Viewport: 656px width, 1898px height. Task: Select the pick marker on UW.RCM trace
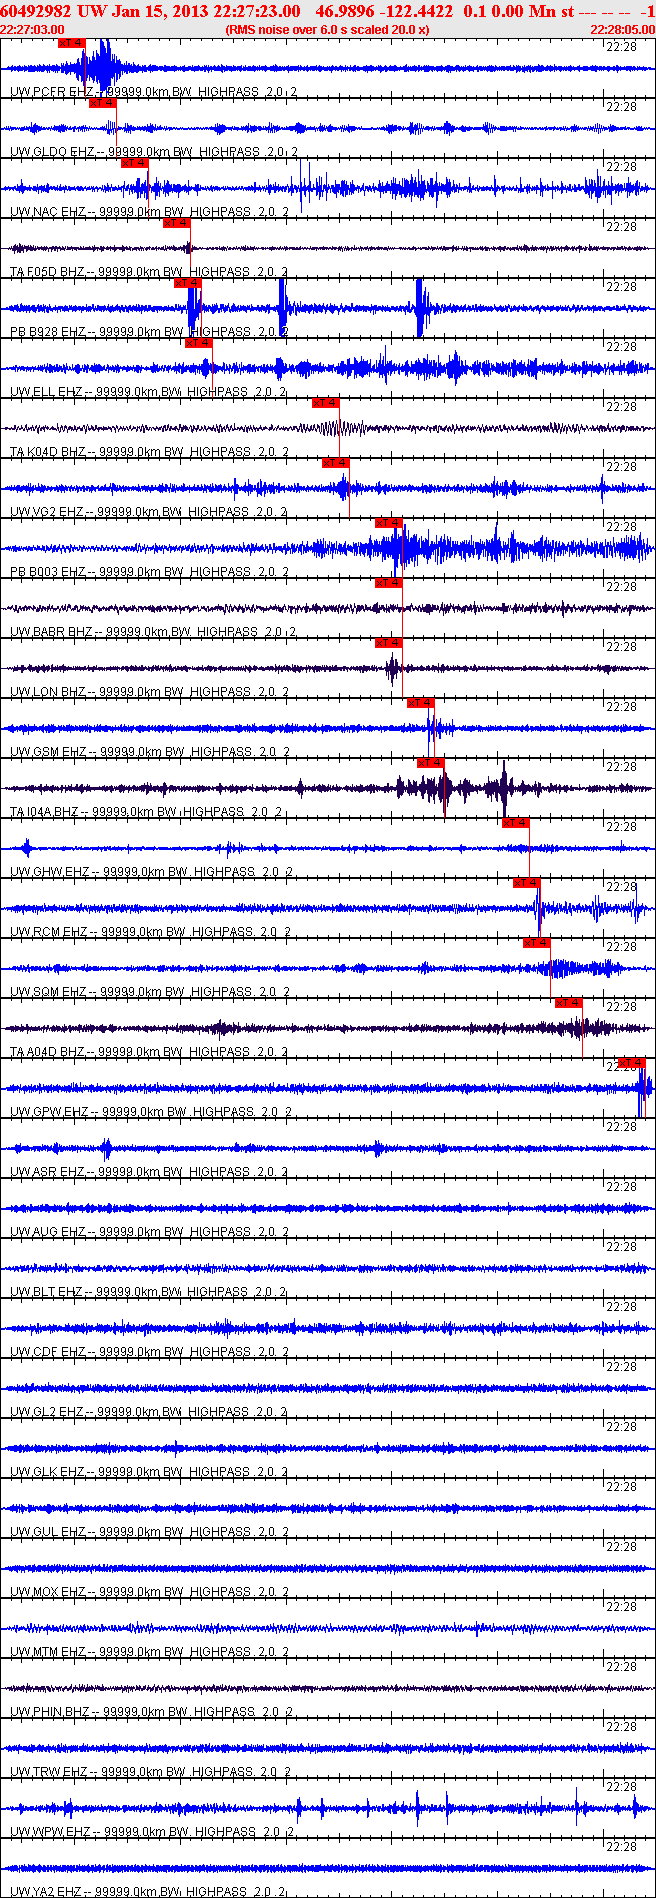526,883
